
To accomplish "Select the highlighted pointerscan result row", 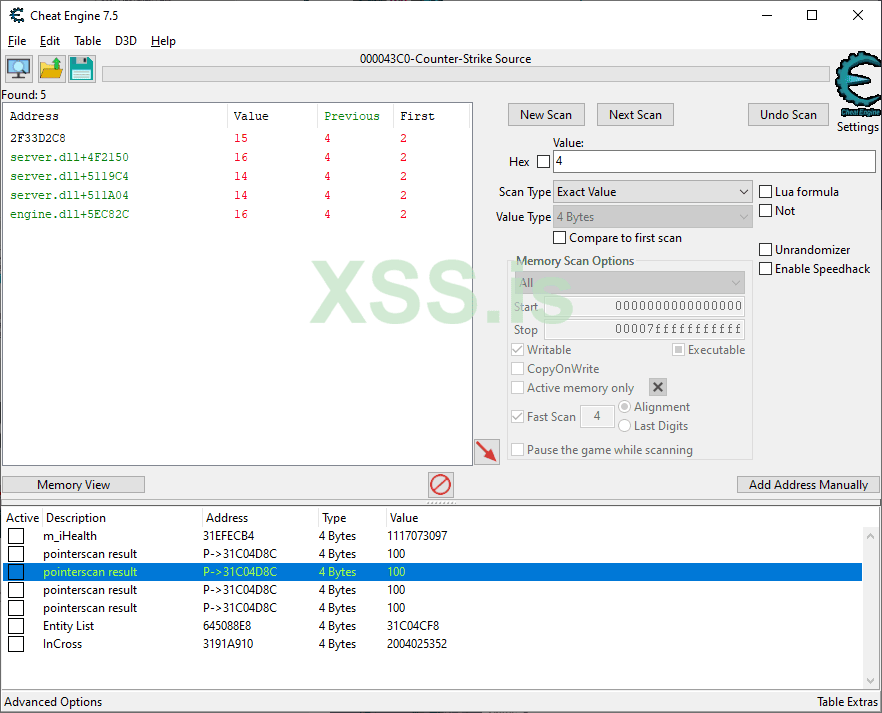I will 433,572.
